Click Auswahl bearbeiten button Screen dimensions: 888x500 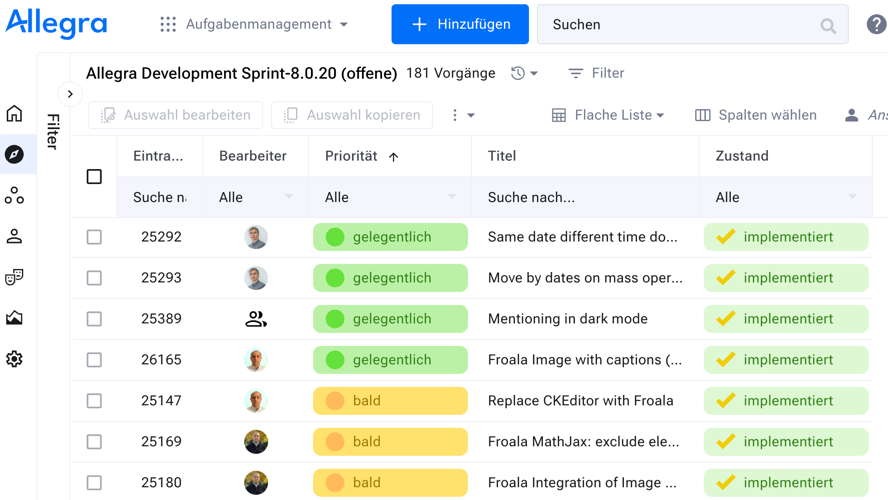point(176,115)
